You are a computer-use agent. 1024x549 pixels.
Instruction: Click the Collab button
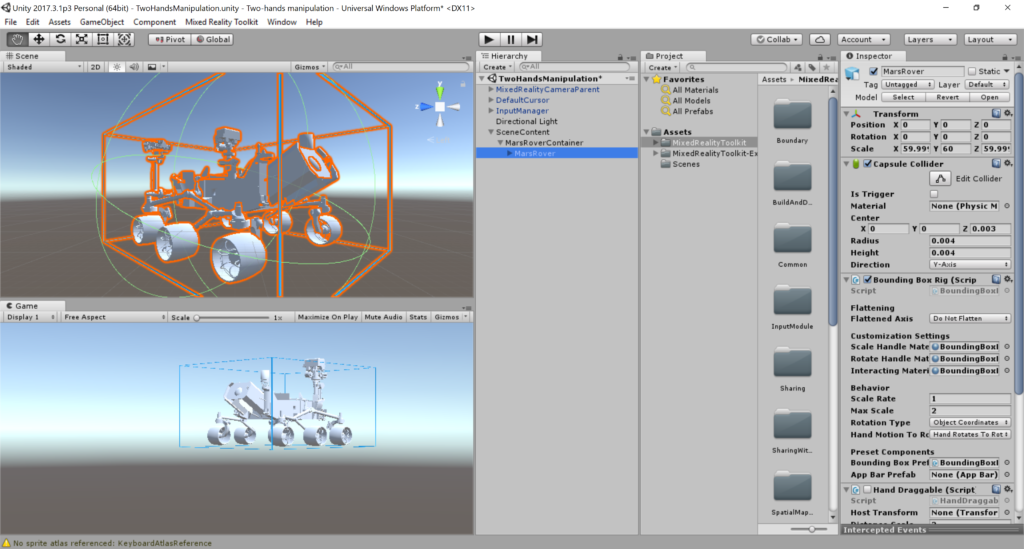777,39
